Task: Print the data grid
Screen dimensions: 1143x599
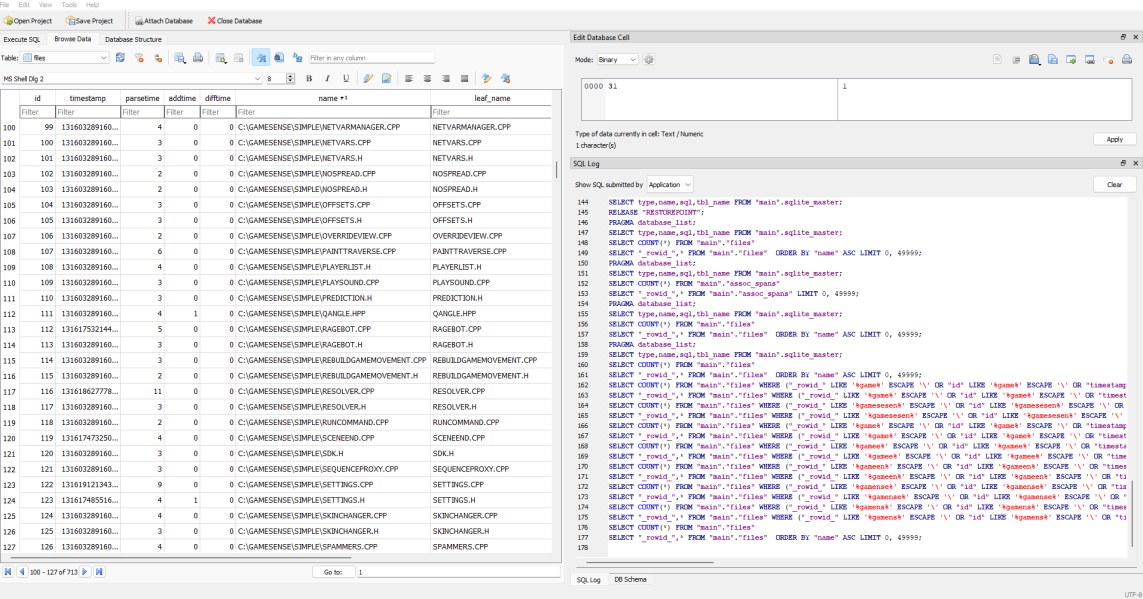Action: (x=198, y=58)
